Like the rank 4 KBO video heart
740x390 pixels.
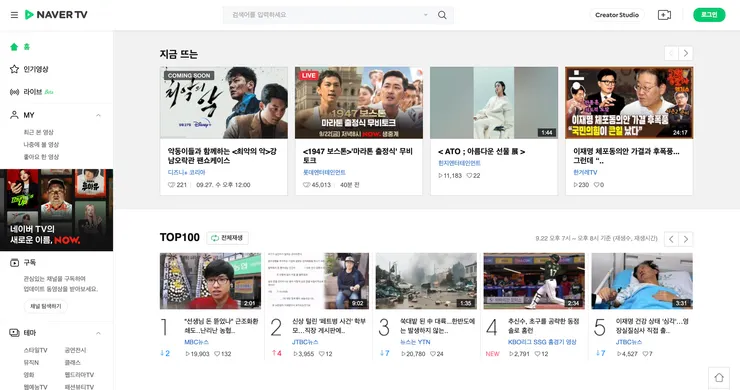coord(537,354)
